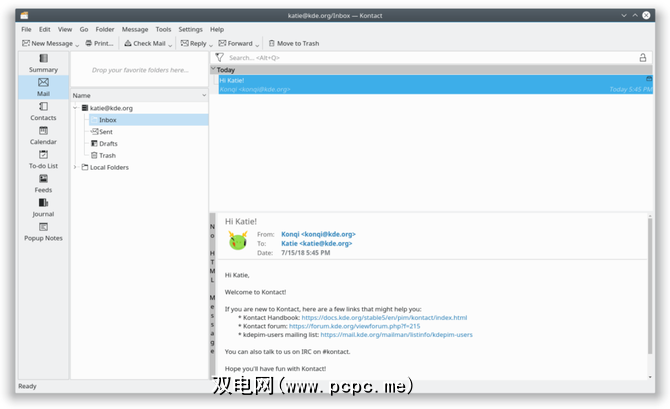Click the Forward toolbar button

pos(236,43)
